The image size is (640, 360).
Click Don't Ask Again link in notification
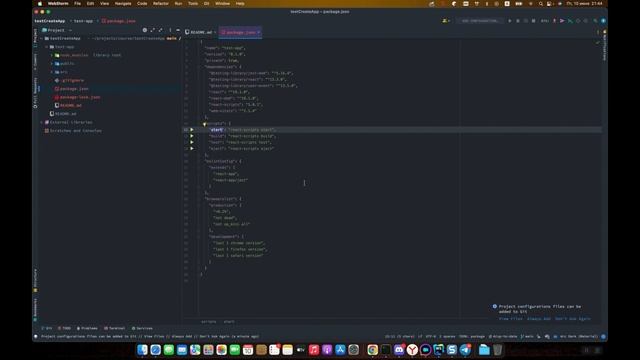[573, 319]
